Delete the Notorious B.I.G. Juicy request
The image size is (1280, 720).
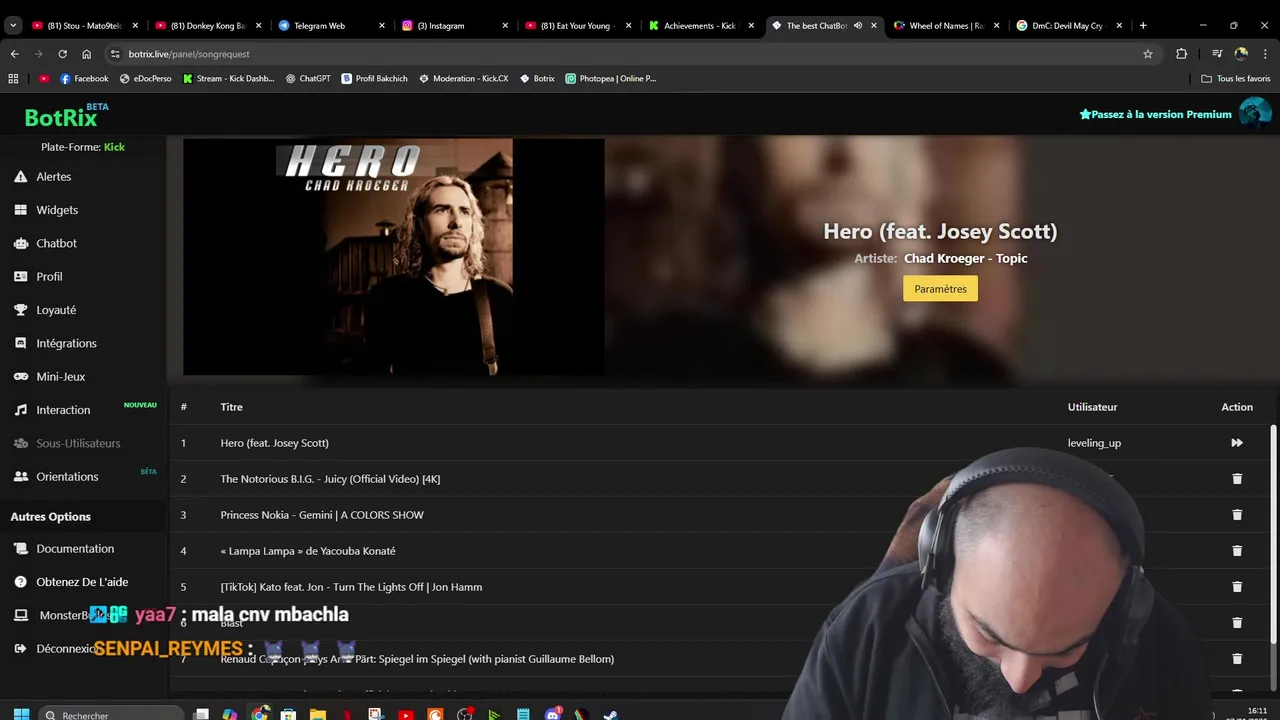[1237, 479]
